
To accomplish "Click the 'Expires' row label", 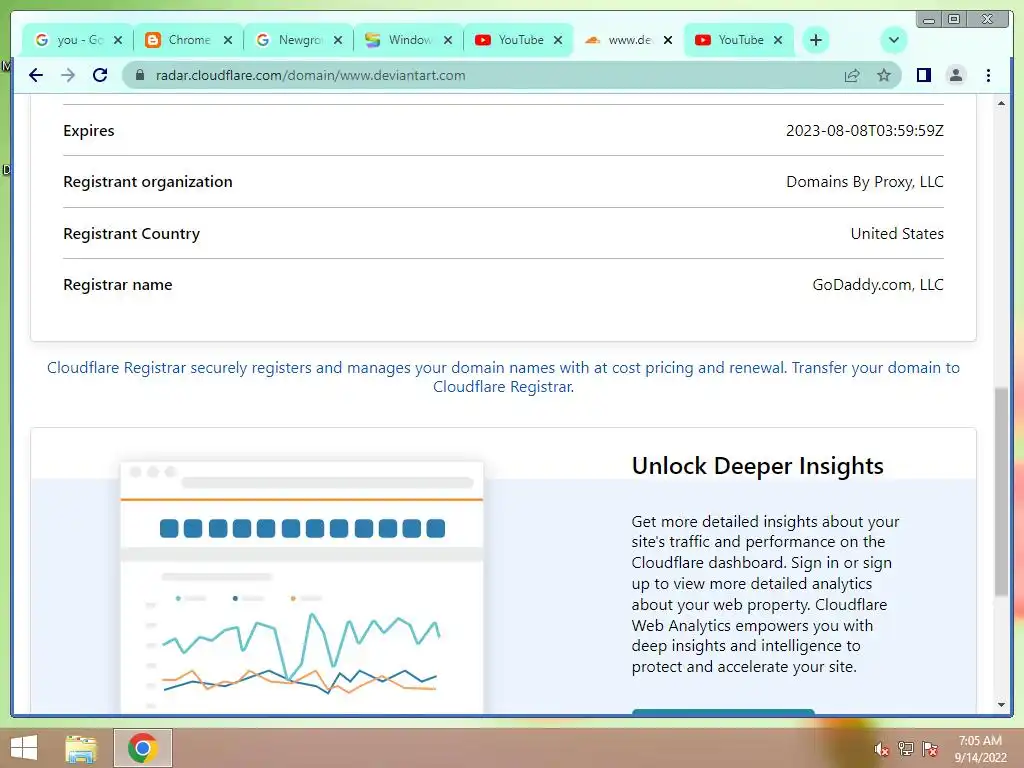I will (x=89, y=131).
